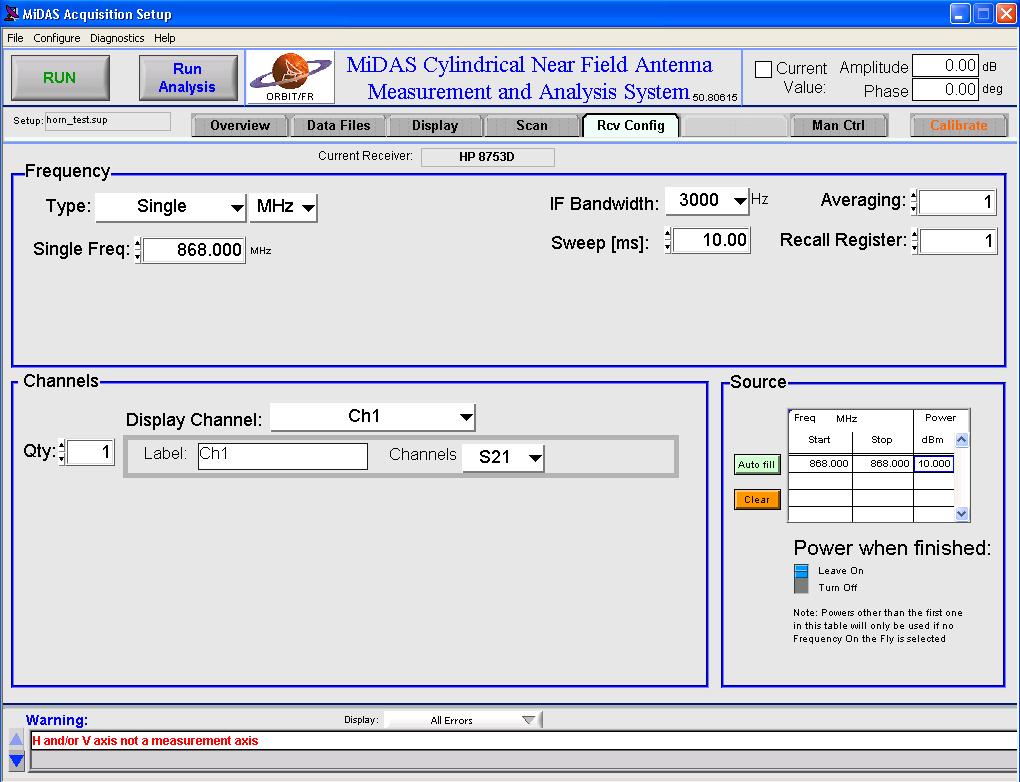Open the Configure menu
Viewport: 1020px width, 782px height.
pos(57,38)
